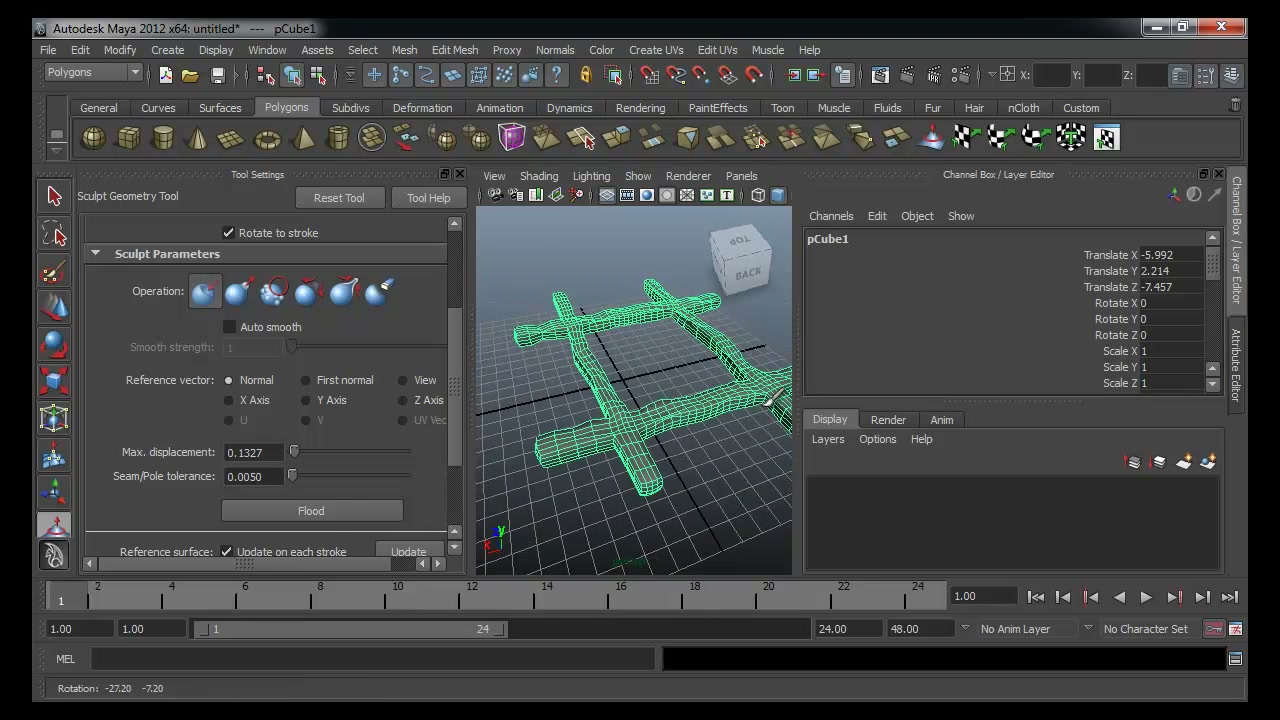Activate the Move tool in toolbox

pyautogui.click(x=54, y=308)
